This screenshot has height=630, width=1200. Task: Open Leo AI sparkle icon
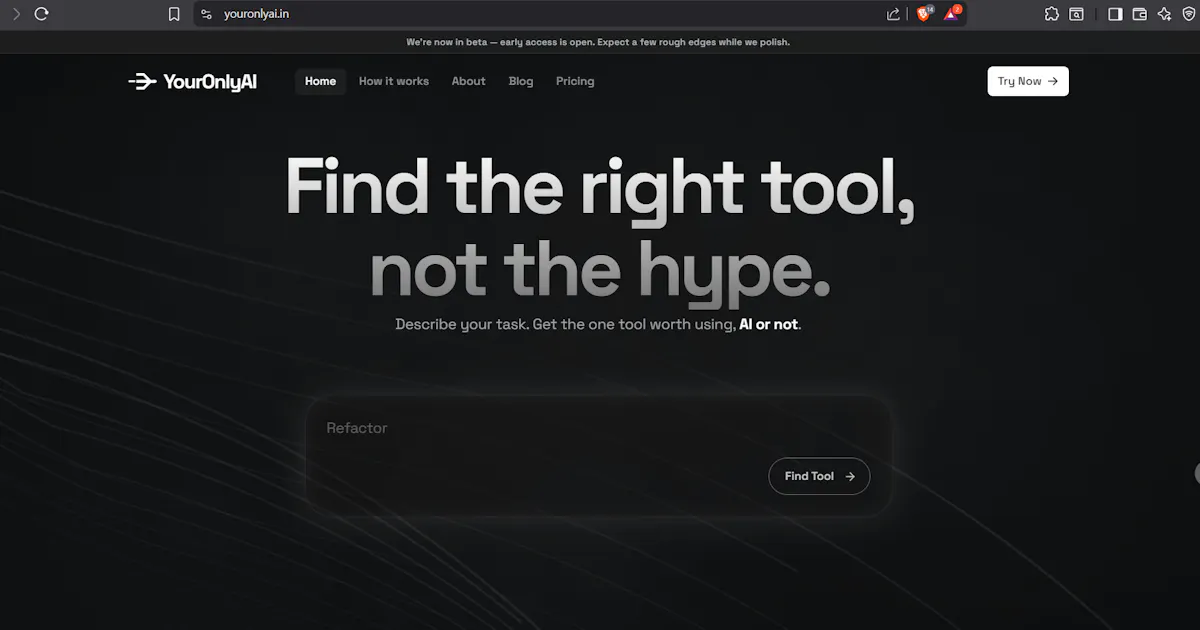pos(1164,14)
